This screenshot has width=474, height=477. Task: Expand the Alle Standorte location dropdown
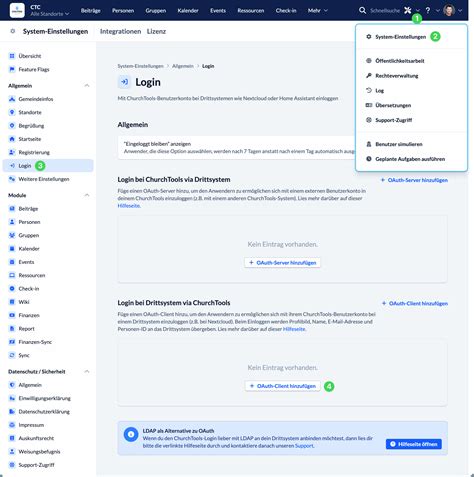point(50,14)
